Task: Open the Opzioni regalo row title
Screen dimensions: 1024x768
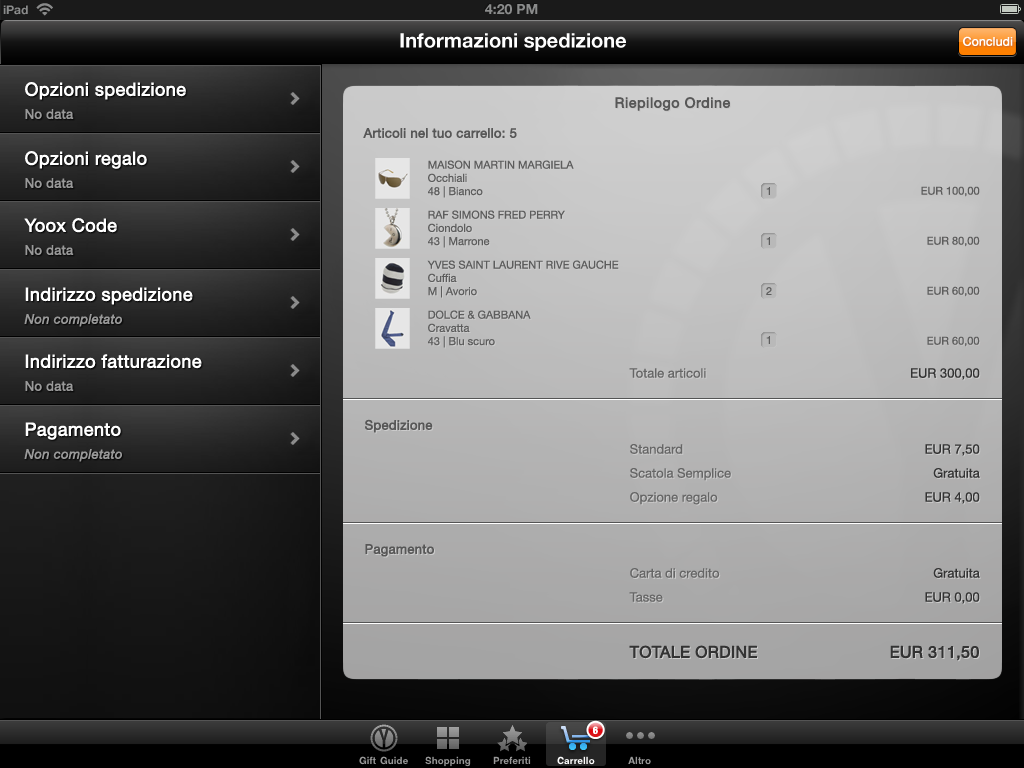Action: coord(86,159)
